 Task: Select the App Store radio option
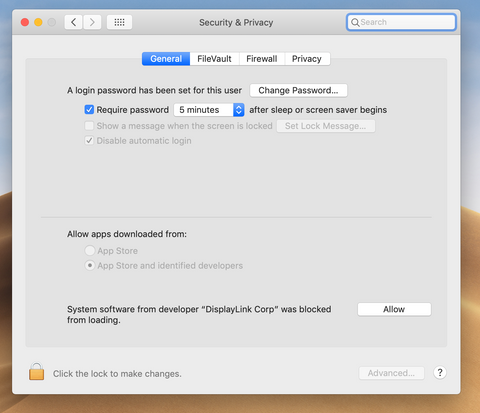90,250
